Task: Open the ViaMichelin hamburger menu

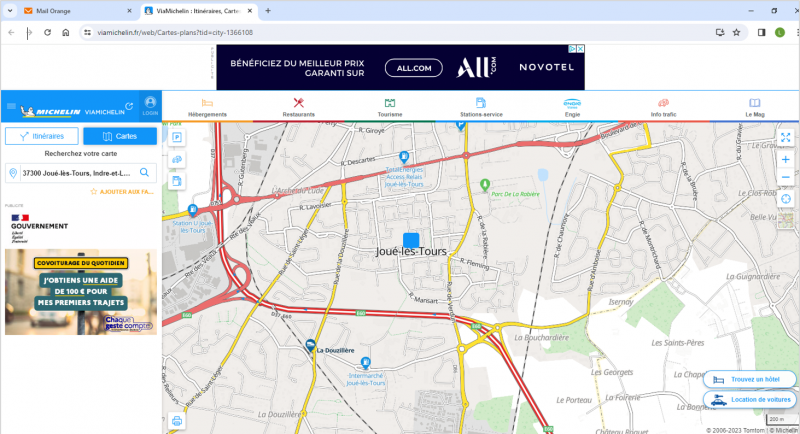Action: (x=11, y=107)
